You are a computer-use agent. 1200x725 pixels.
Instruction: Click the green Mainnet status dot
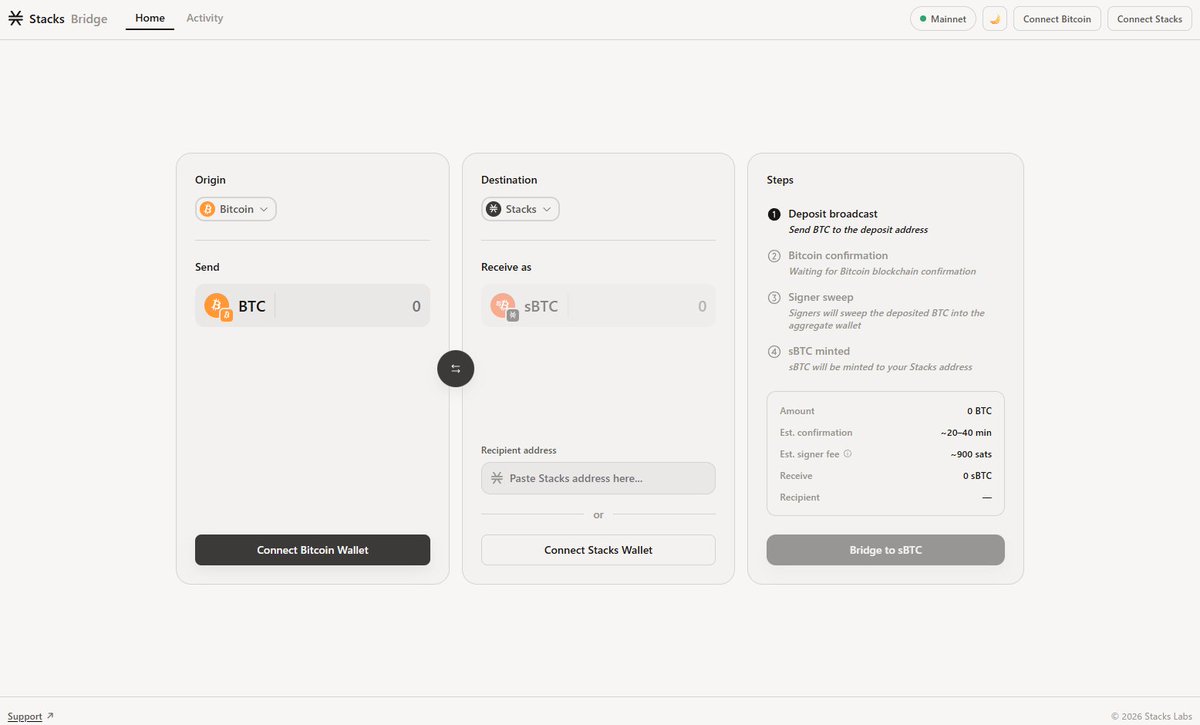tap(922, 19)
